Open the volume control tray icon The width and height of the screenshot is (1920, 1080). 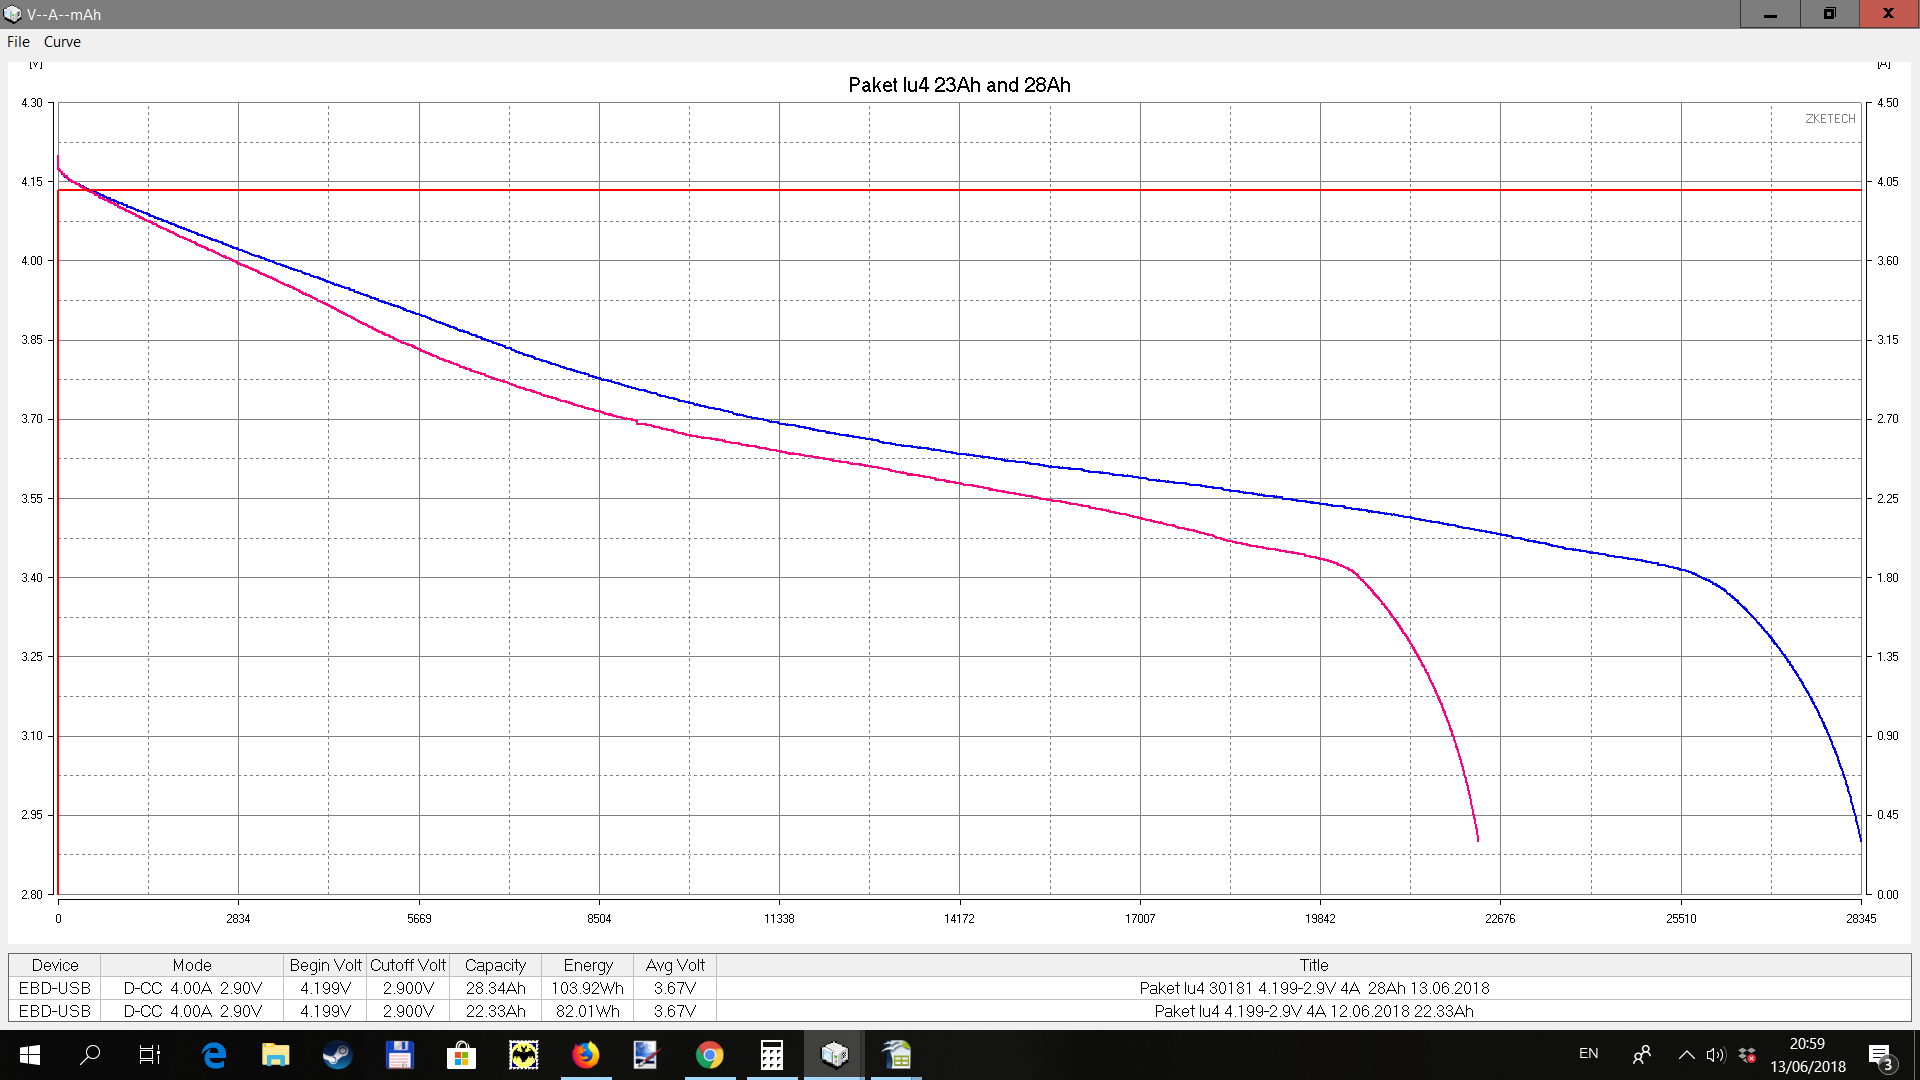[x=1716, y=1055]
